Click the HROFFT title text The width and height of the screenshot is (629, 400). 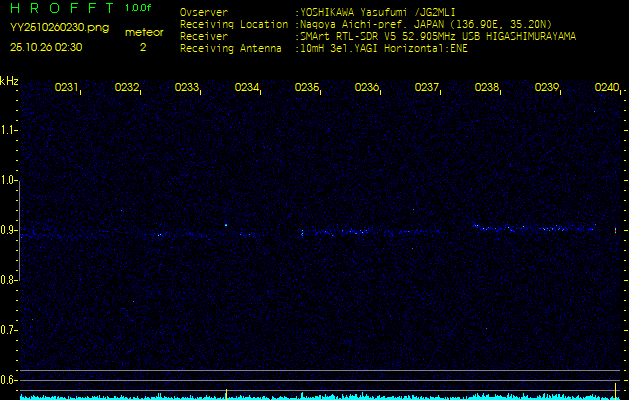click(x=60, y=8)
